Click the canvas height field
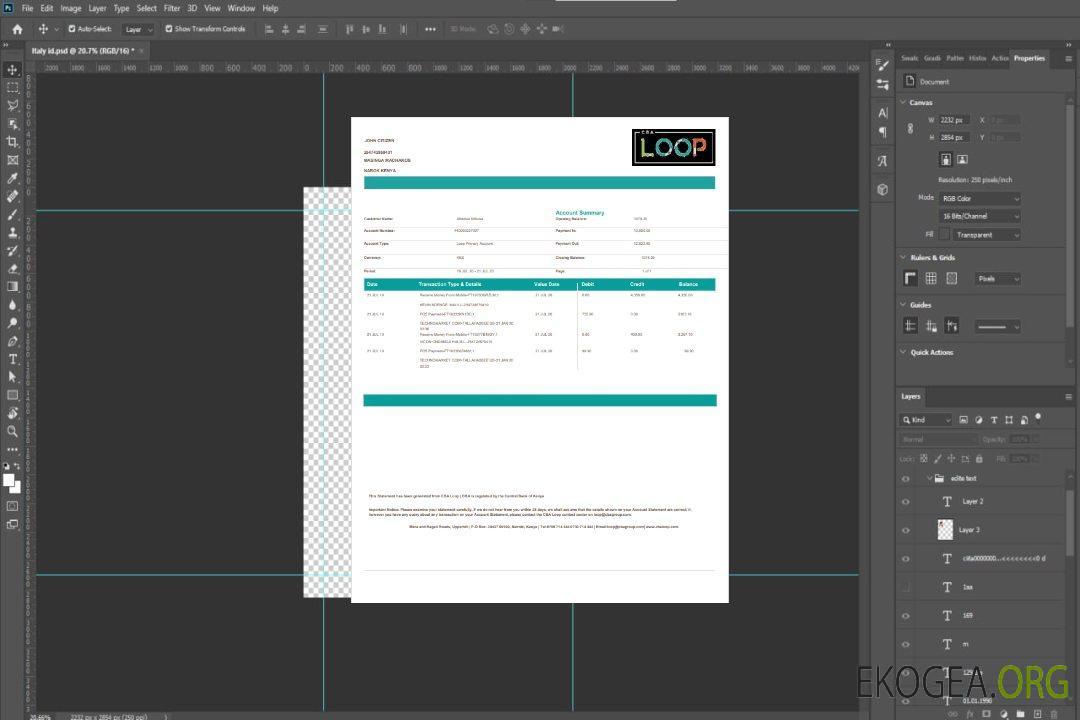 pos(954,138)
